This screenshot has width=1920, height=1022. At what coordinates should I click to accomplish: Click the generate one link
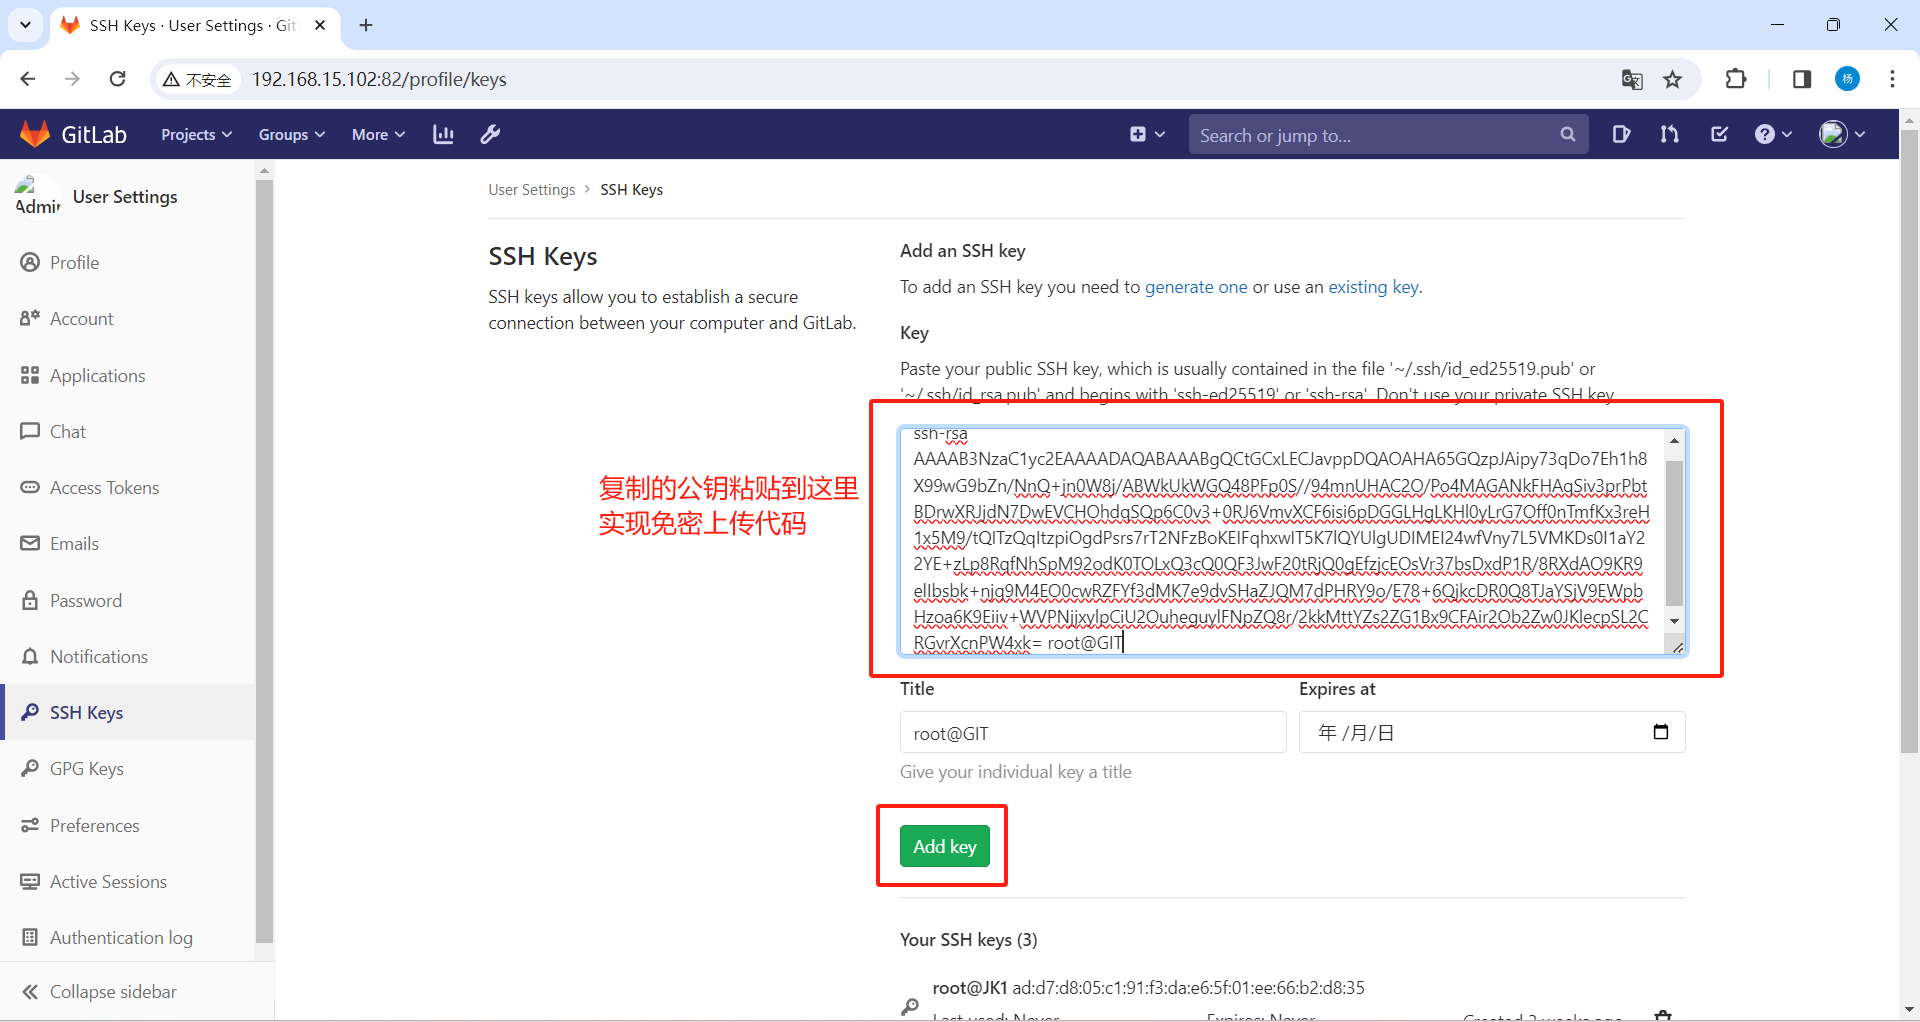pos(1196,287)
